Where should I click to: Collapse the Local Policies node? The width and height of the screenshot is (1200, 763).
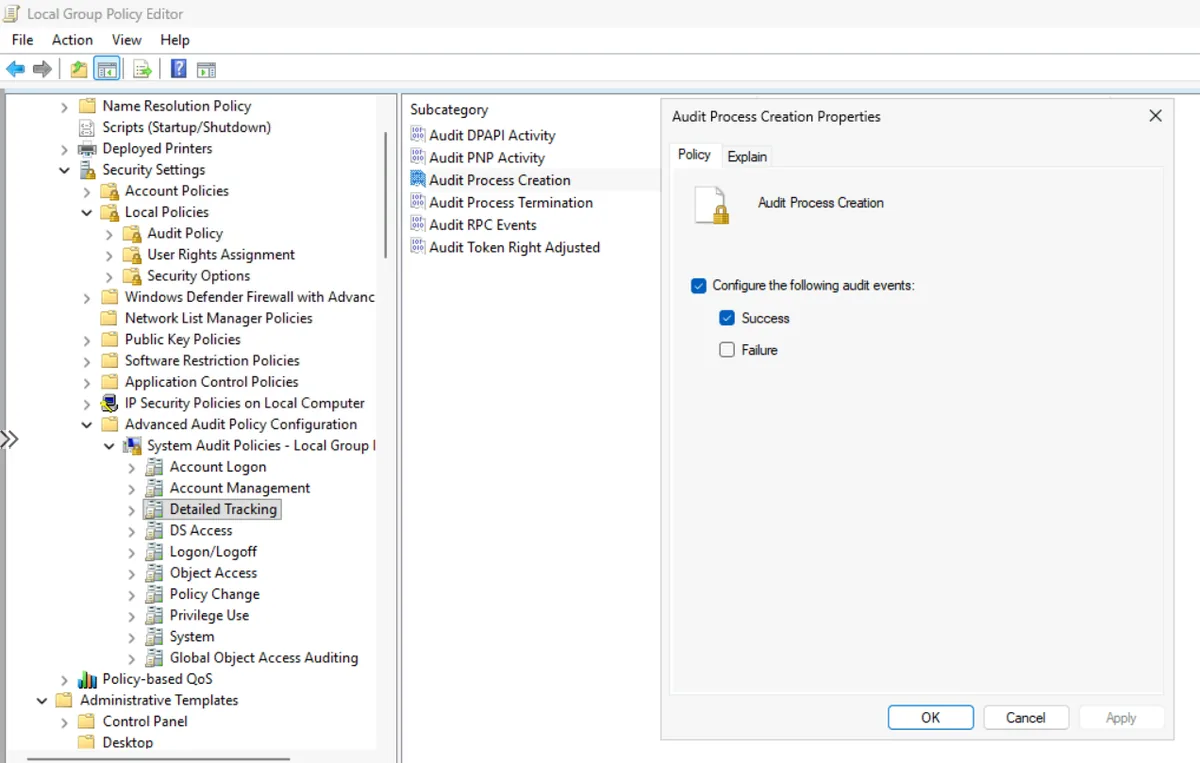click(x=87, y=212)
